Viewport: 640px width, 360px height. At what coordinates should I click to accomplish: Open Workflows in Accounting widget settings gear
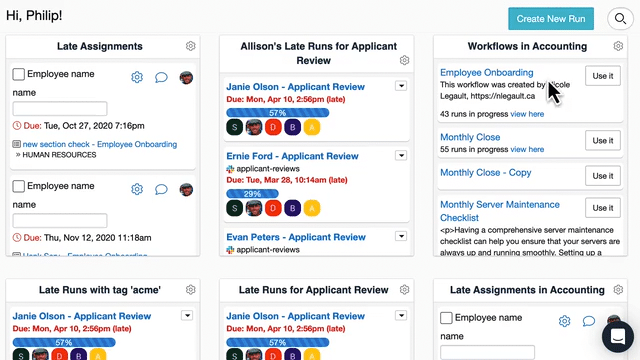618,46
